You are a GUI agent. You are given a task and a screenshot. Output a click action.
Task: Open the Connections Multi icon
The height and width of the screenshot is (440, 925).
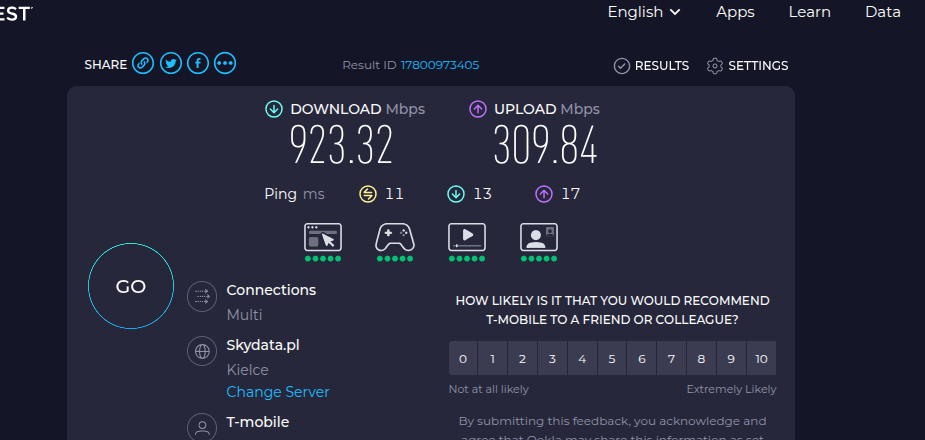click(x=202, y=296)
